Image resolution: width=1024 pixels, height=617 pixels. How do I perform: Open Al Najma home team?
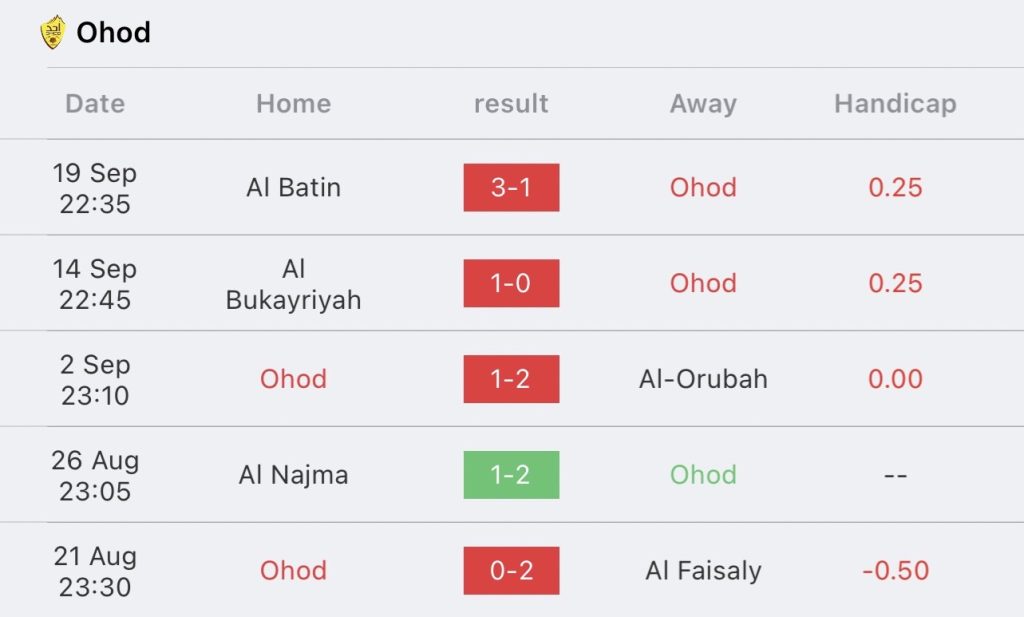pos(293,475)
